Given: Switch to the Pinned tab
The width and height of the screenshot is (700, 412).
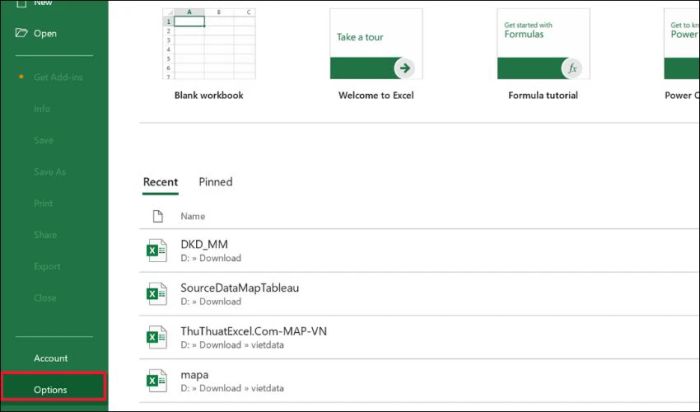Looking at the screenshot, I should pos(216,182).
